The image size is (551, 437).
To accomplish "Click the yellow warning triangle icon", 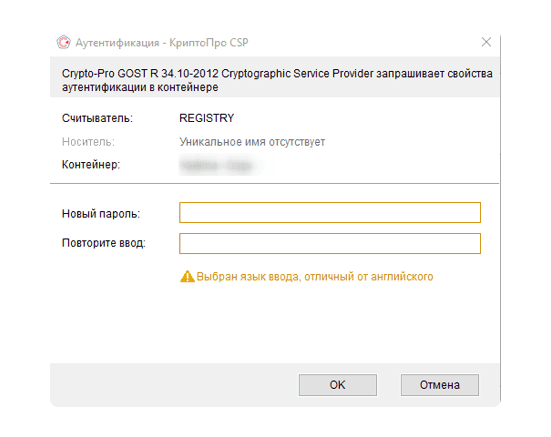I will [x=187, y=277].
